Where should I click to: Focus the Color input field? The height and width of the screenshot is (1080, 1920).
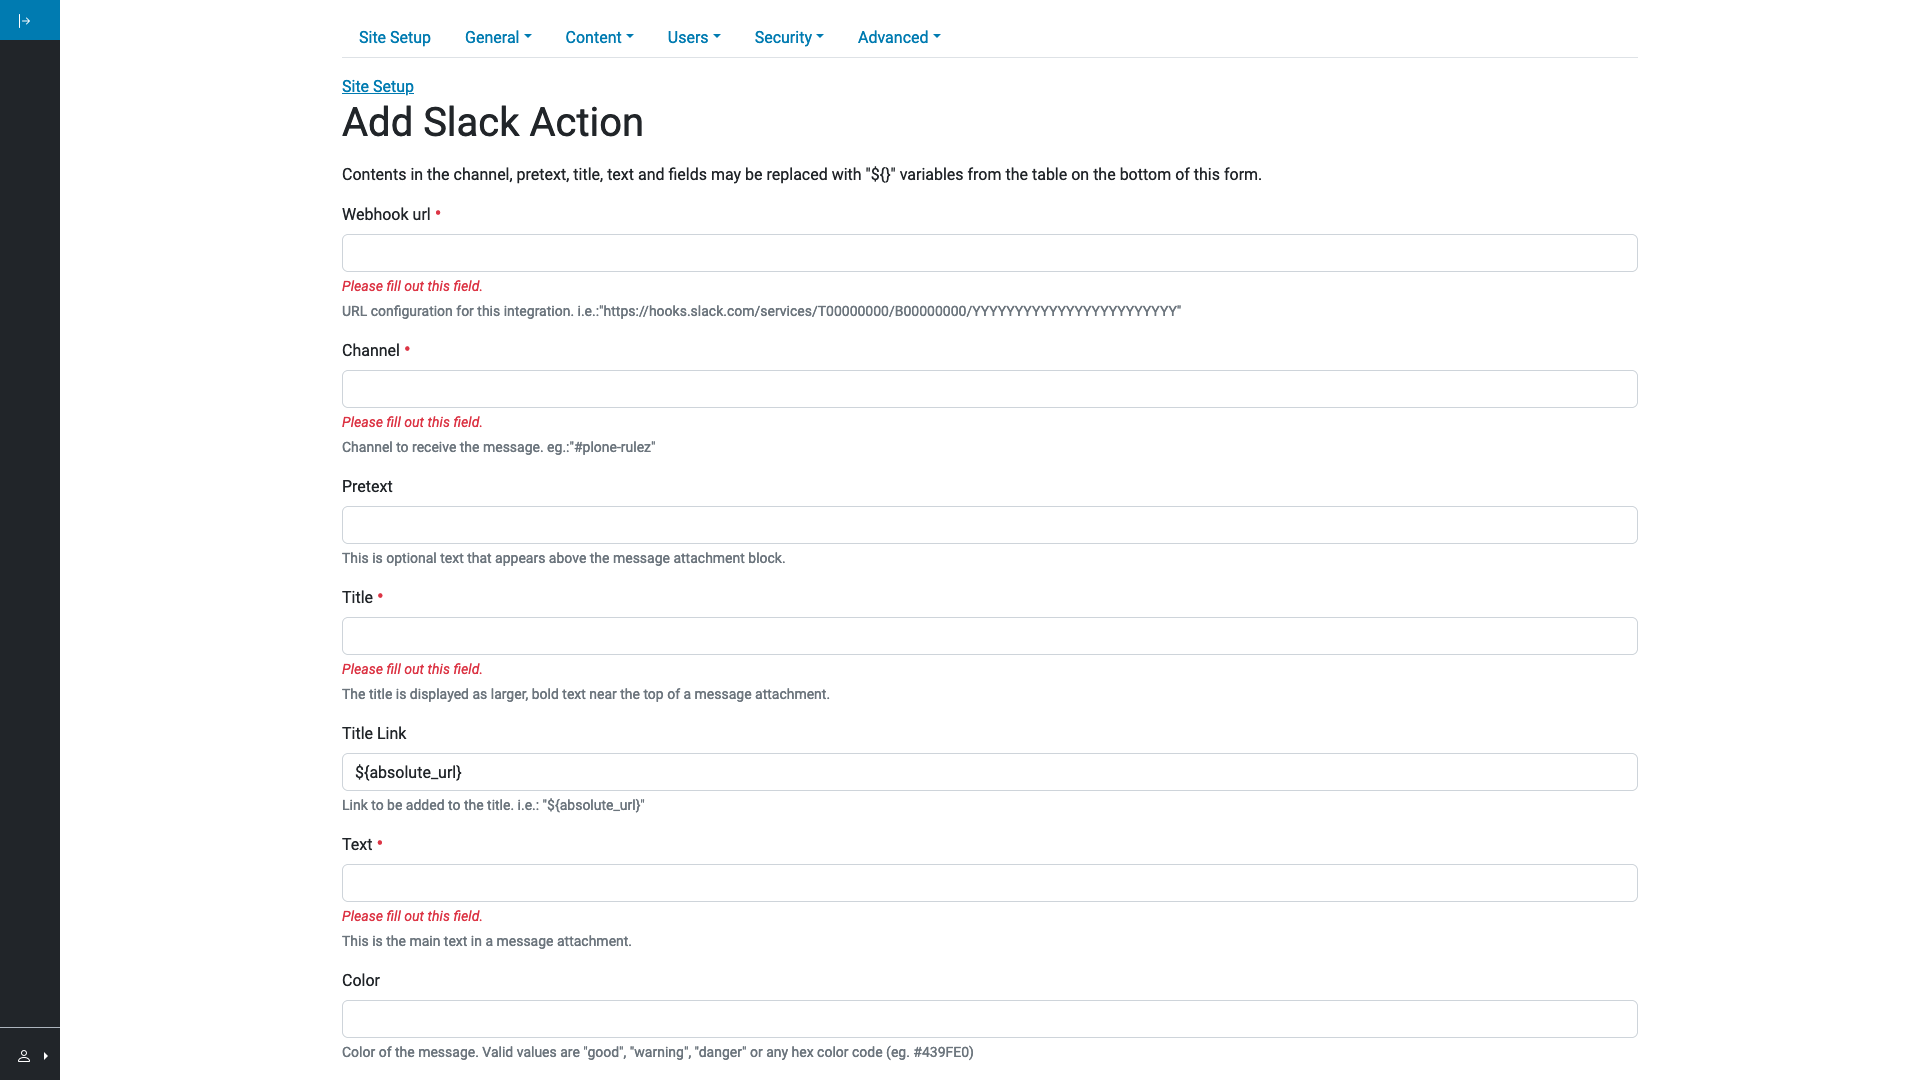(x=990, y=1019)
